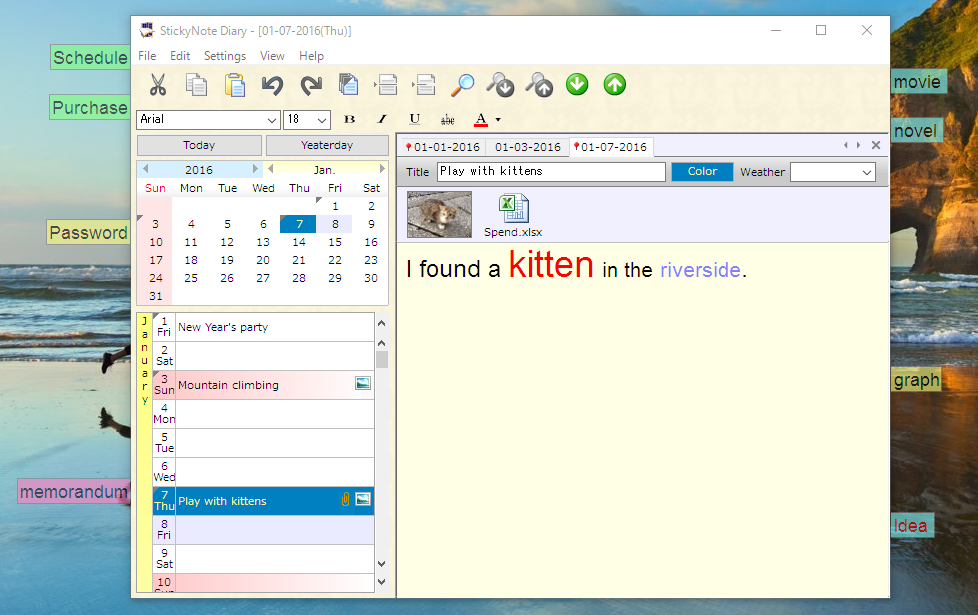The image size is (978, 615).
Task: Open the Settings menu
Action: [225, 56]
